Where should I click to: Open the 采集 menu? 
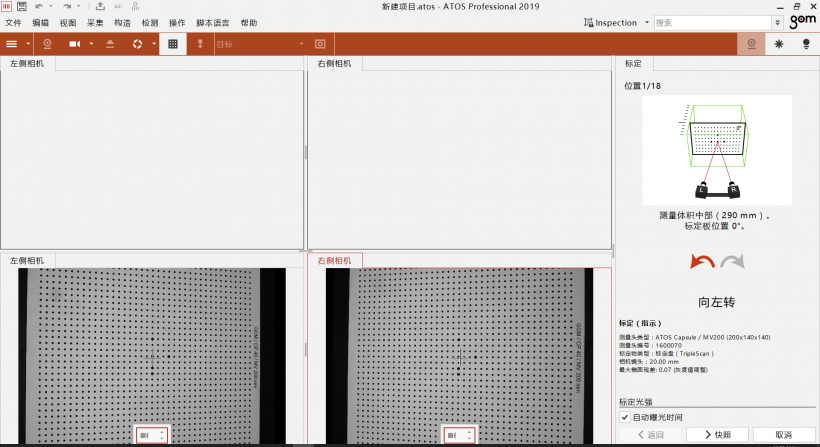[x=95, y=22]
